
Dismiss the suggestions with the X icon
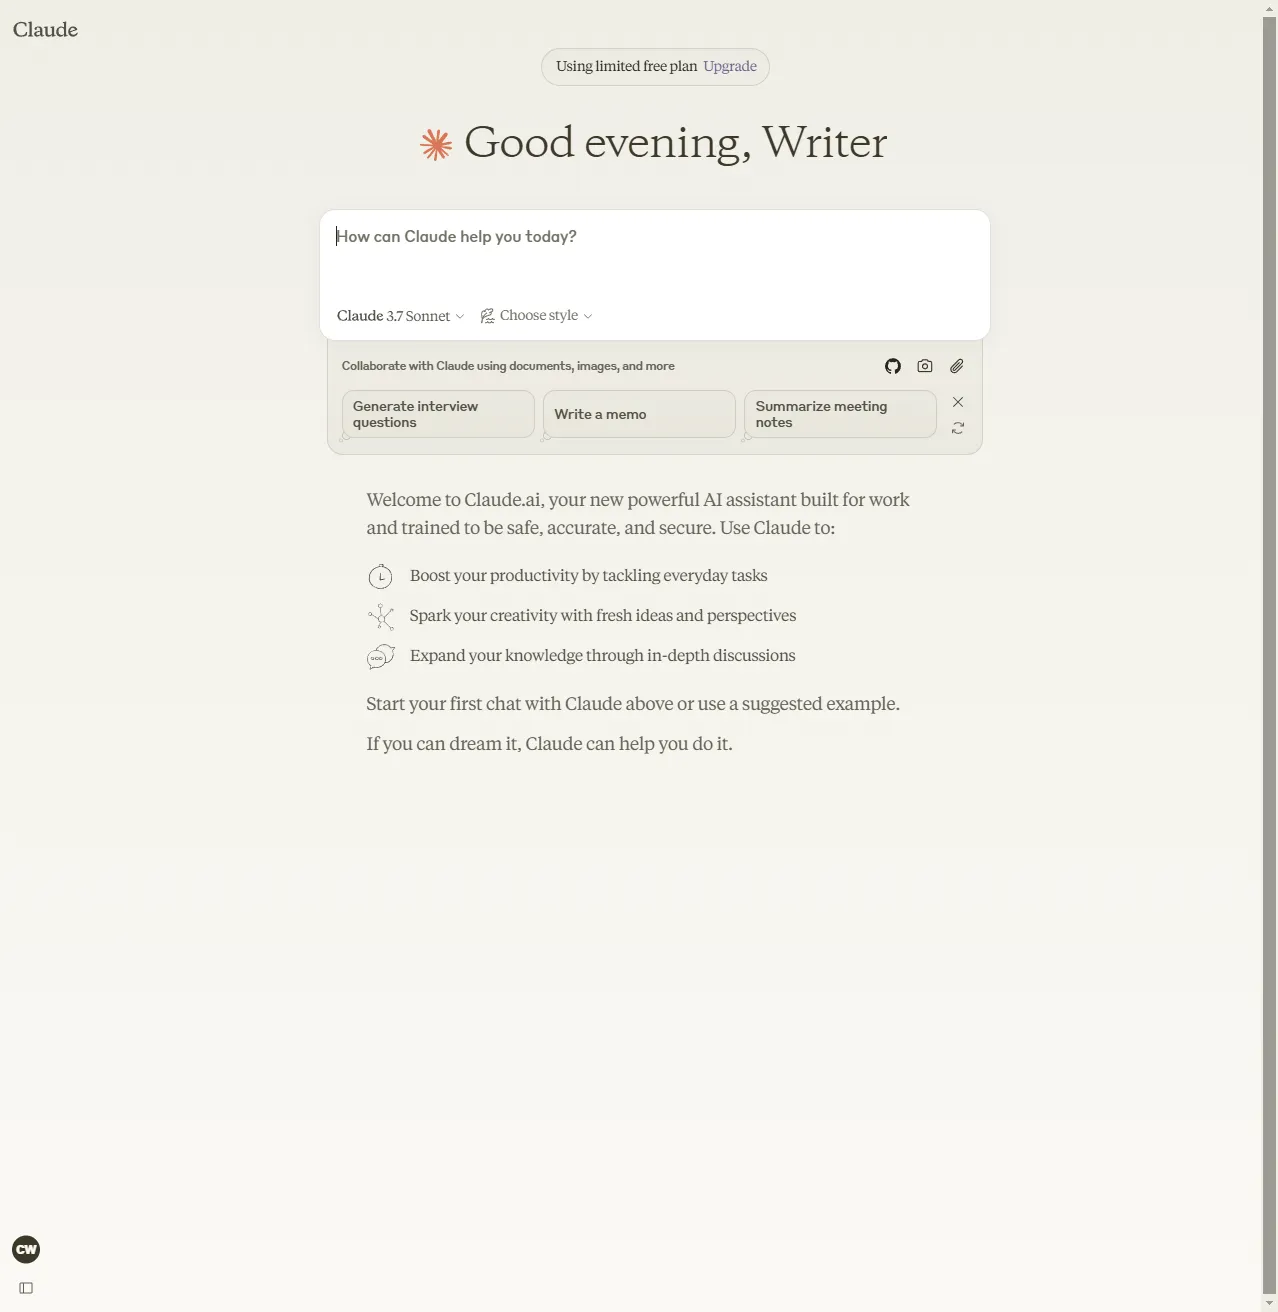958,402
